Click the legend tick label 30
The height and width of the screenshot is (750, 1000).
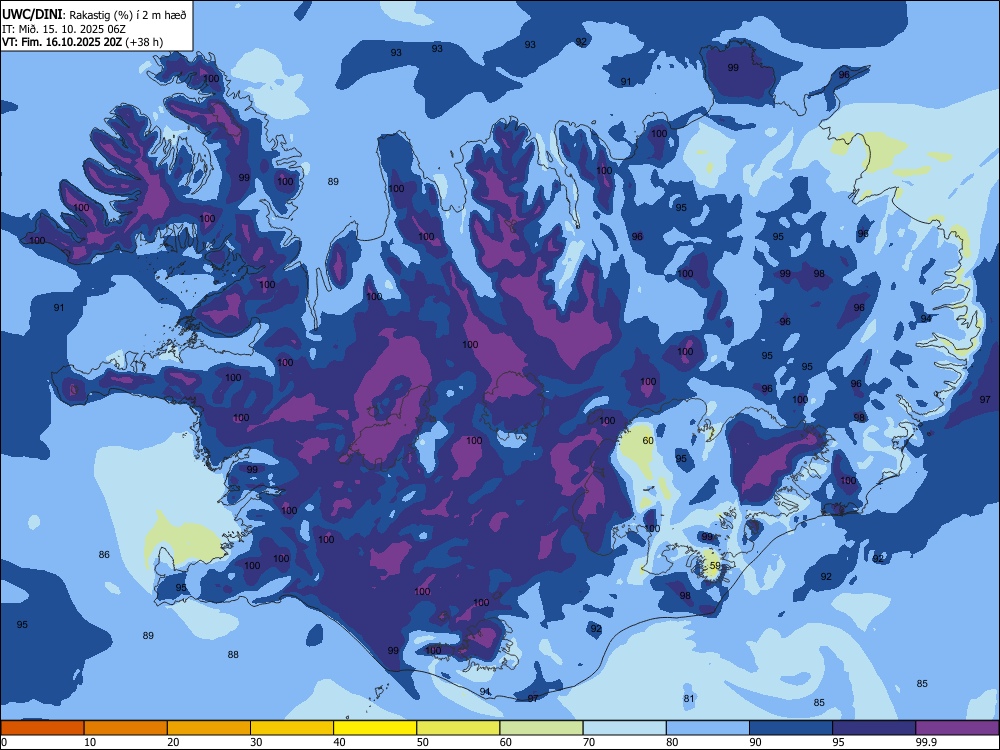coord(256,742)
